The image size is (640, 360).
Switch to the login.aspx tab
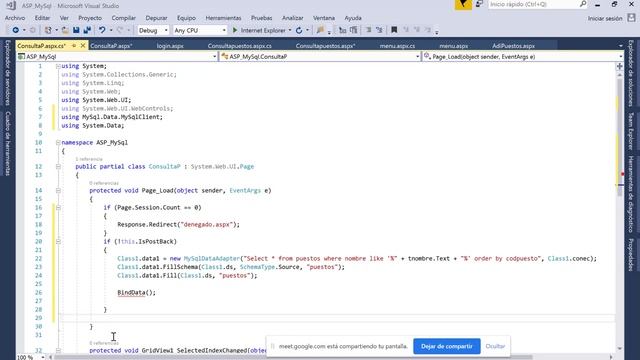170,46
